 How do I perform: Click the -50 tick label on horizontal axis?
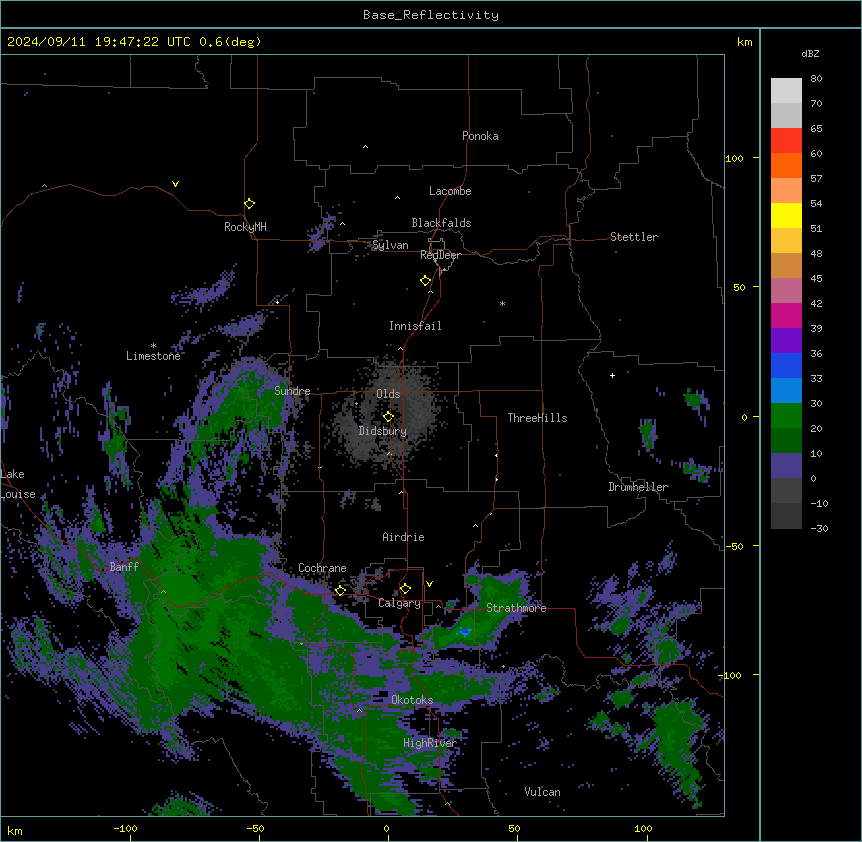(256, 828)
